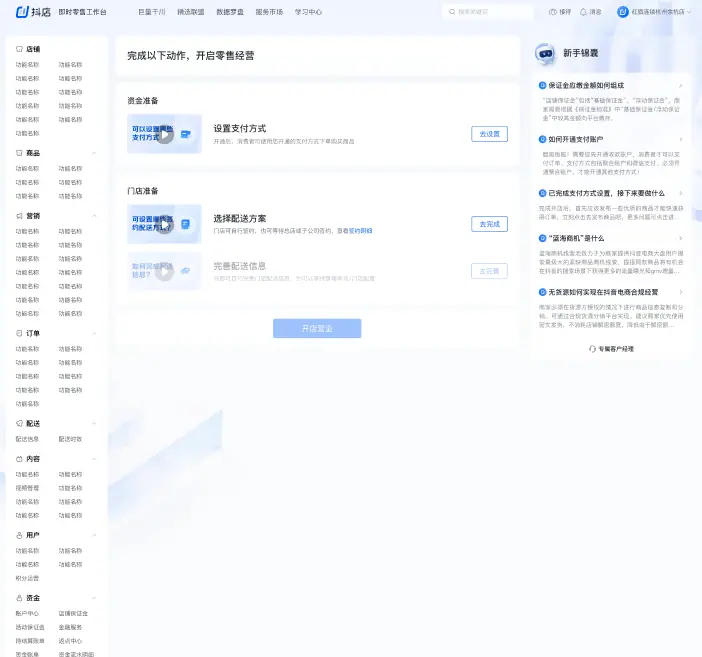702x657 pixels.
Task: Collapse the 资金 sidebar section chevron
Action: (94, 598)
